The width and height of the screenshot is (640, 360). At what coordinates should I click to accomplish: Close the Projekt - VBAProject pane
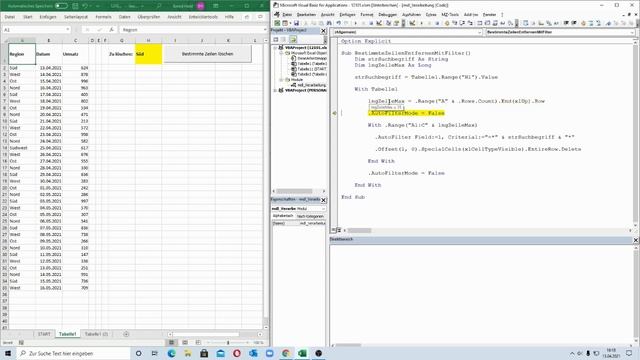pyautogui.click(x=323, y=31)
